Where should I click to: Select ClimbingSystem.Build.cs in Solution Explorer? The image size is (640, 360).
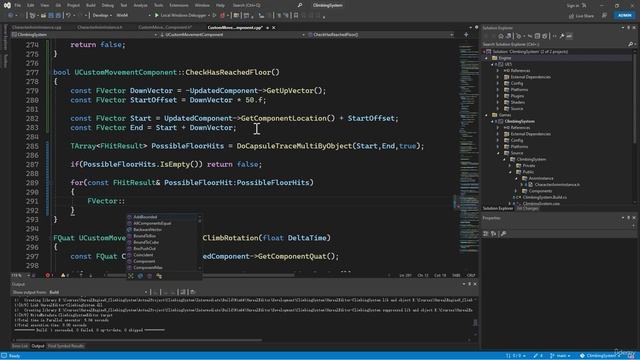(x=544, y=198)
